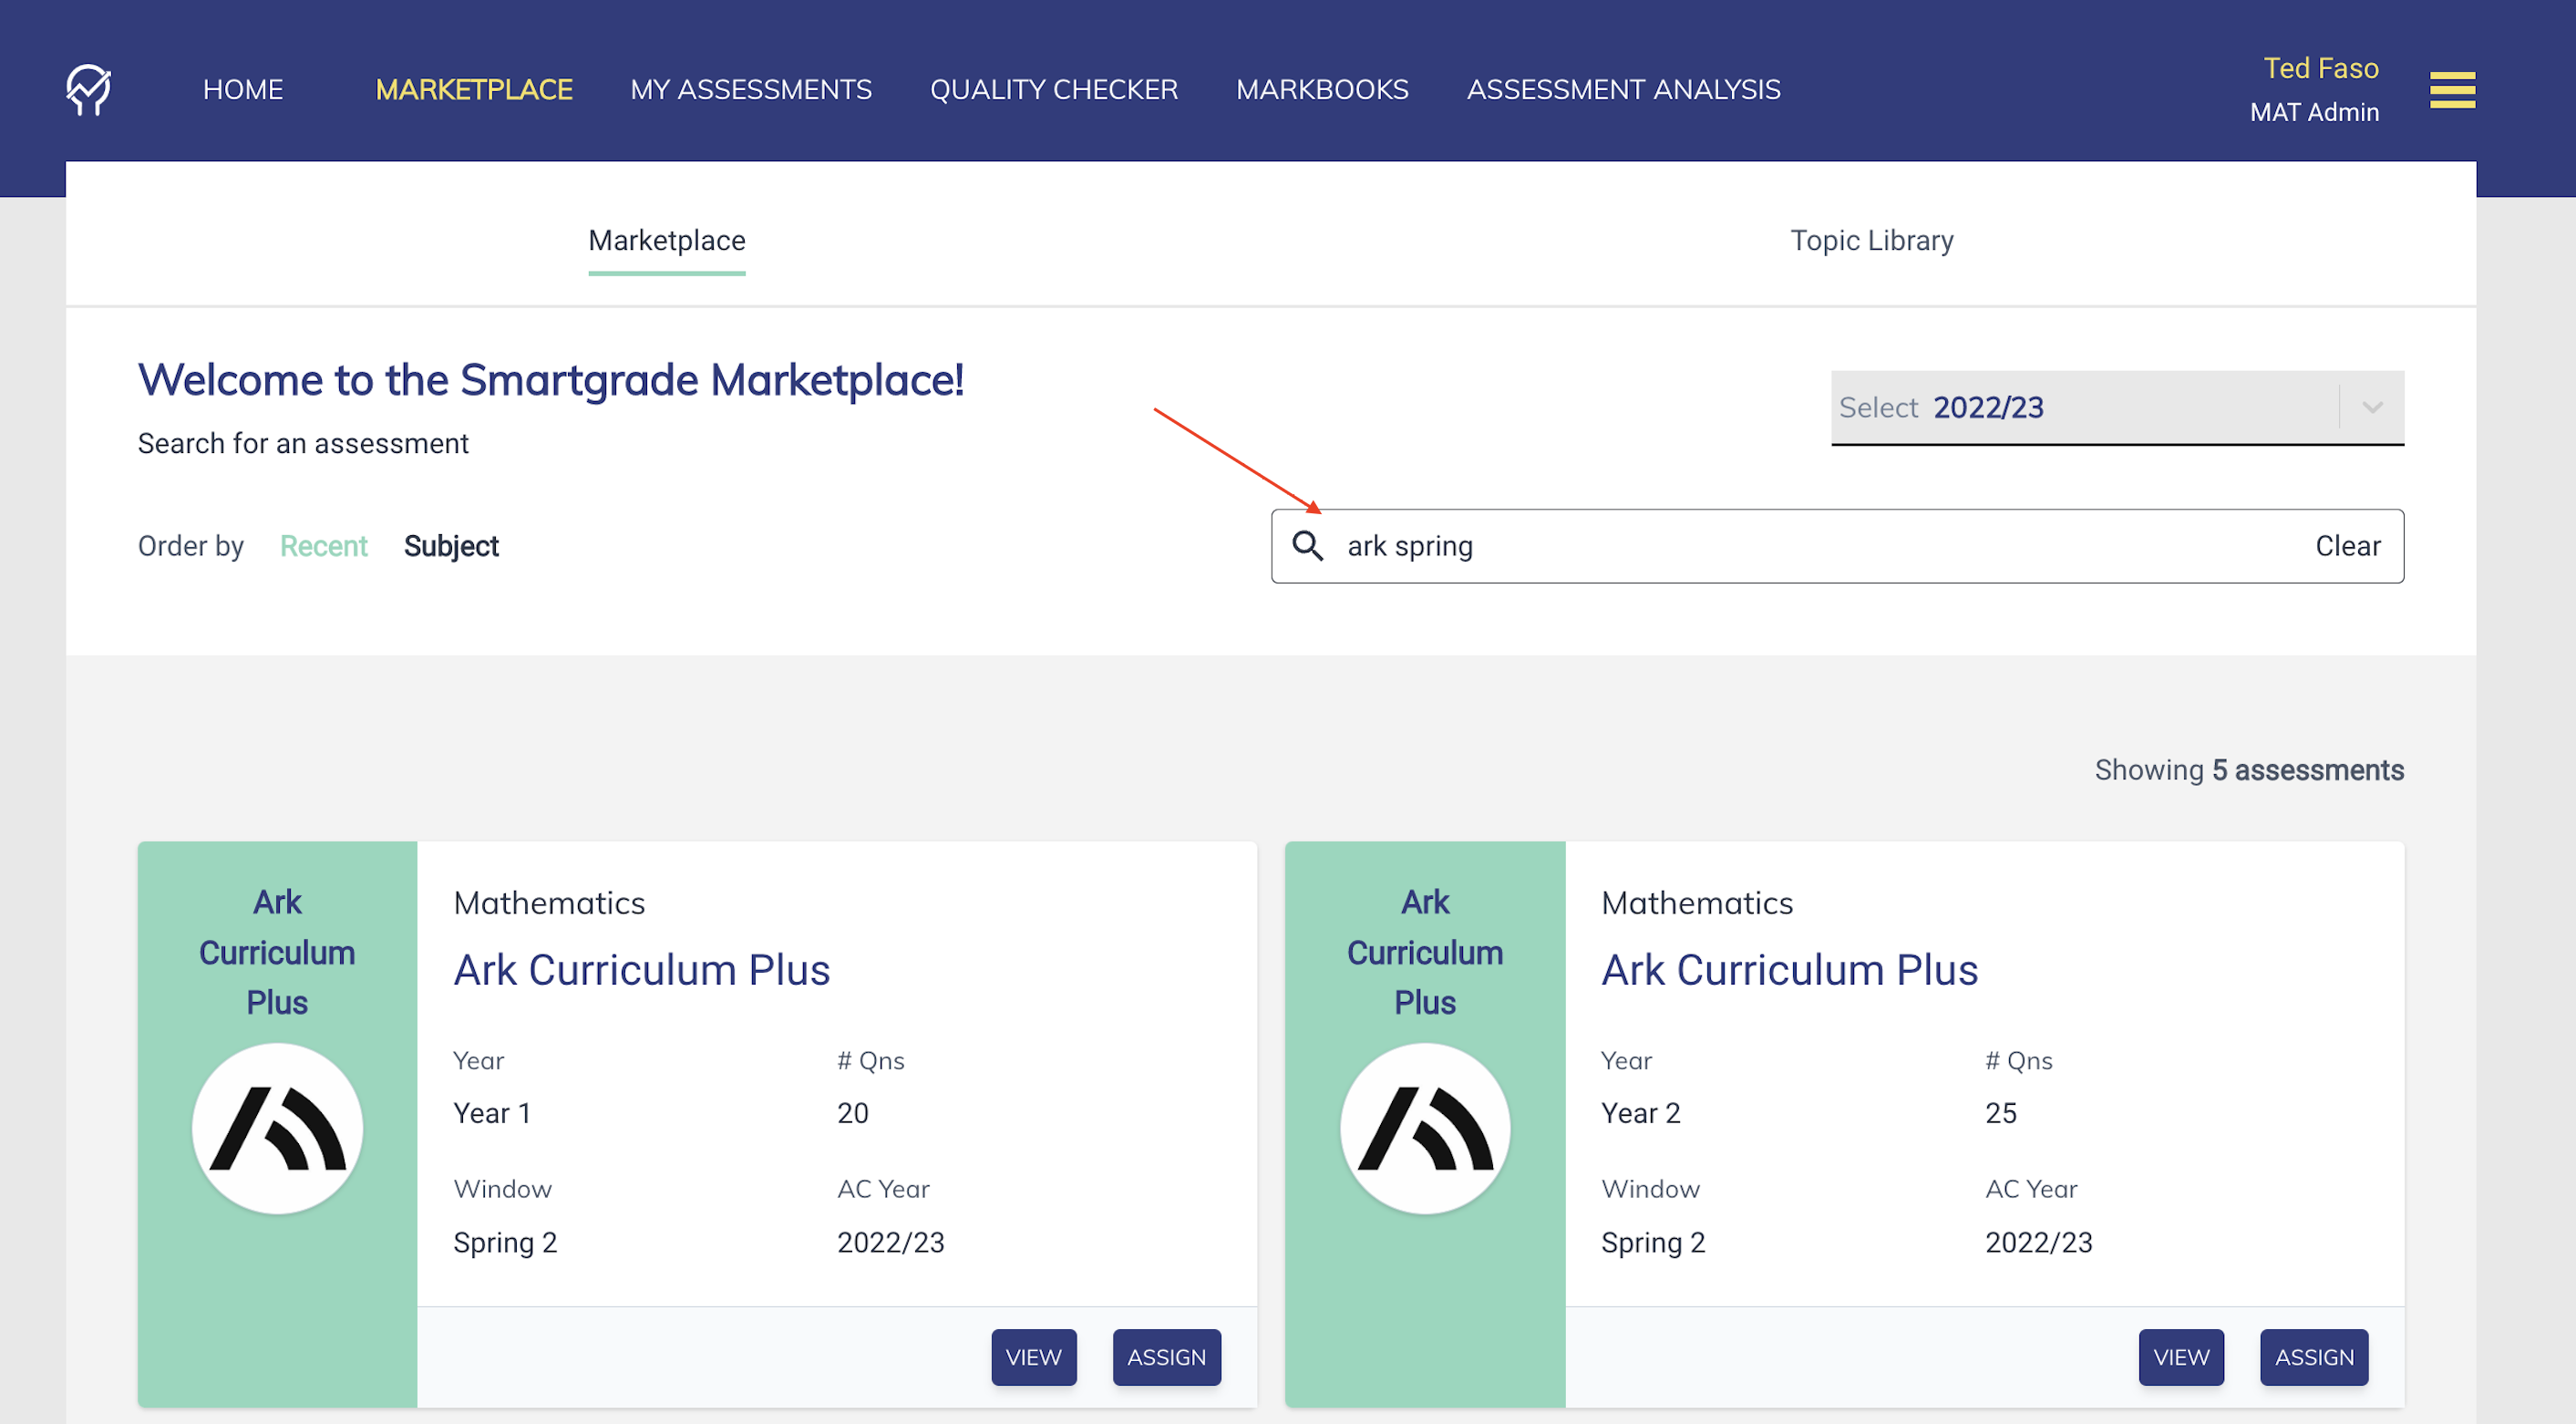The width and height of the screenshot is (2576, 1424).
Task: Click the 20 questions count value
Action: [x=852, y=1113]
